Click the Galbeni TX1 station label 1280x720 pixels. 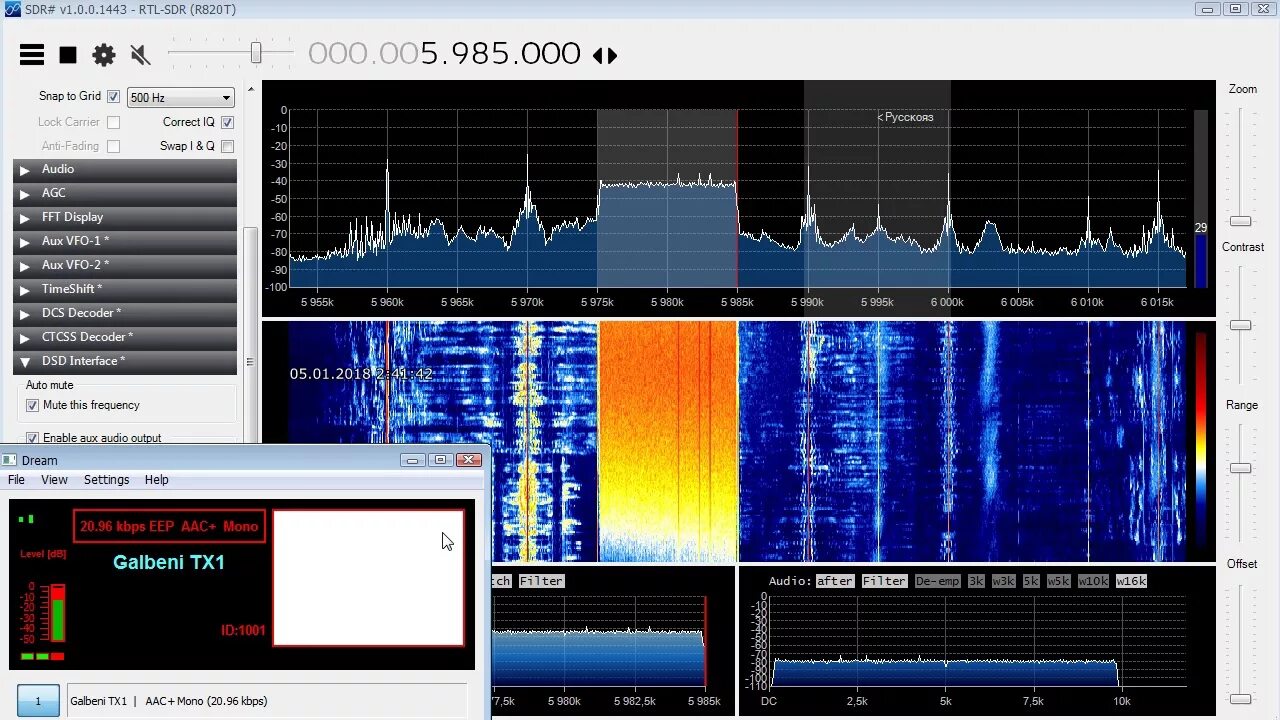coord(169,562)
